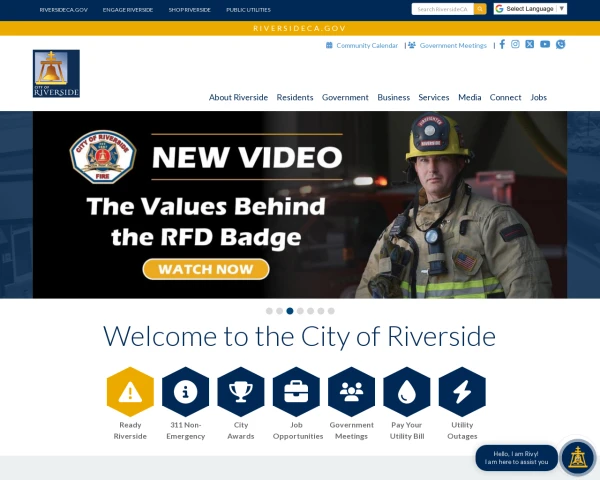
Task: Click the PUBLIC UTILITIES top link
Action: 248,10
